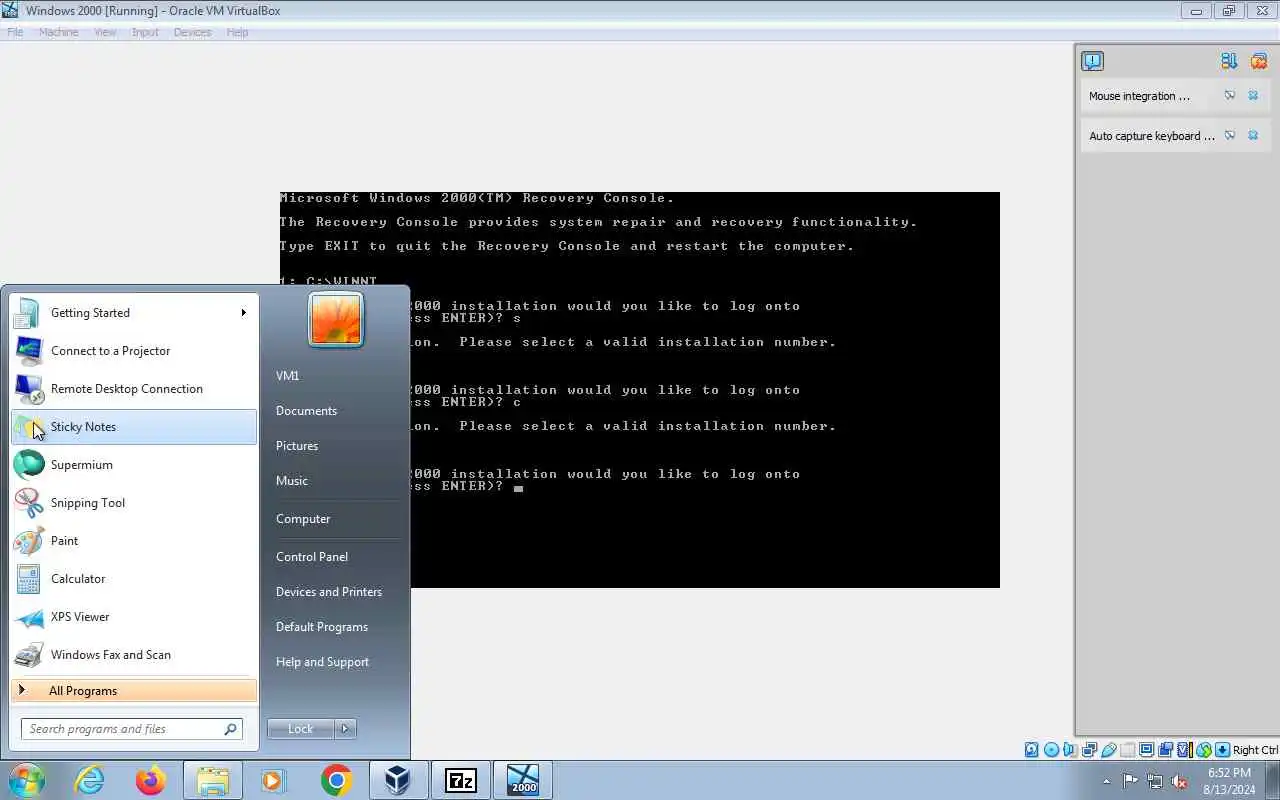The height and width of the screenshot is (800, 1280).
Task: Click the Windows Start orb
Action: point(27,780)
